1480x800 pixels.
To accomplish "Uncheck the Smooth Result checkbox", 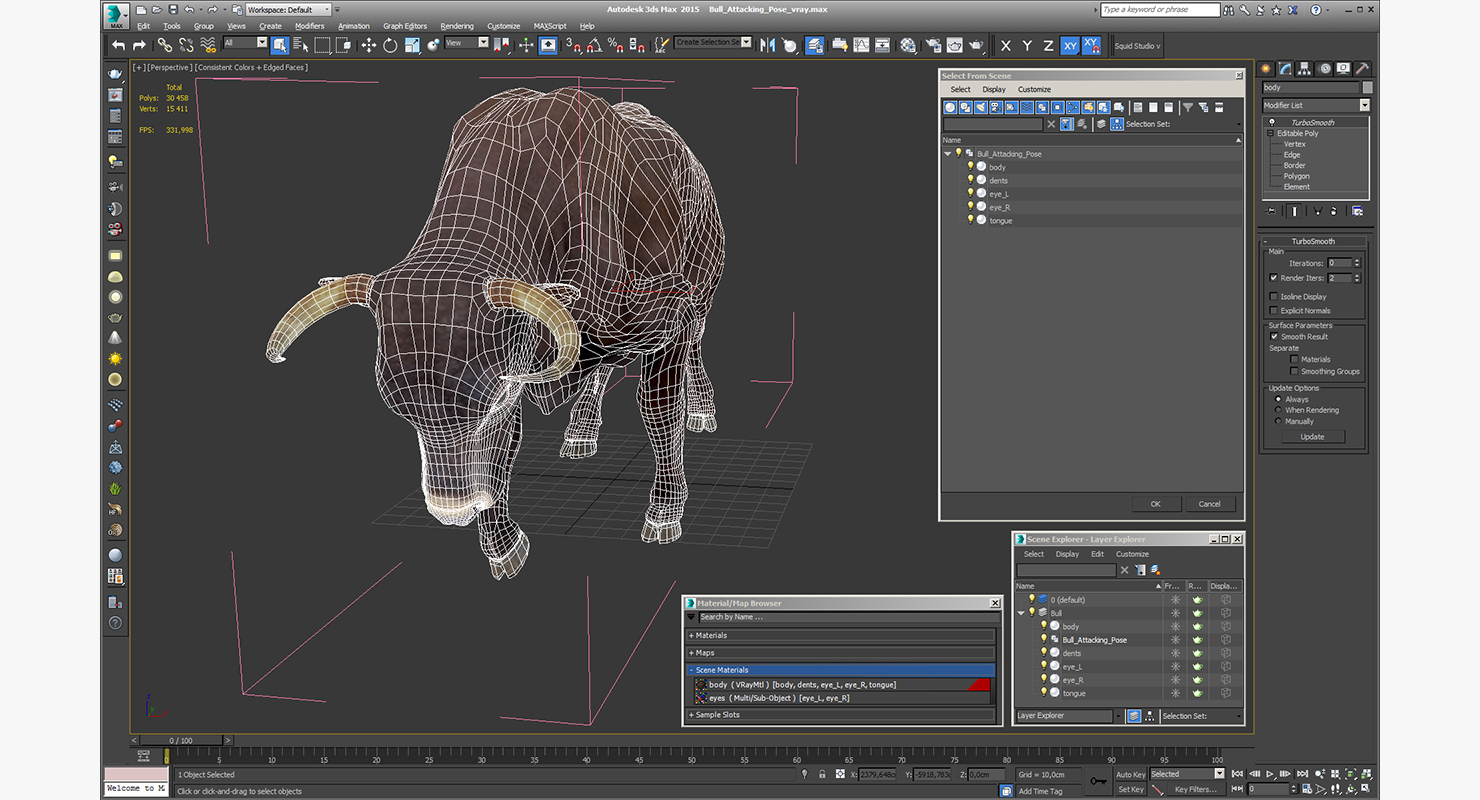I will 1274,337.
